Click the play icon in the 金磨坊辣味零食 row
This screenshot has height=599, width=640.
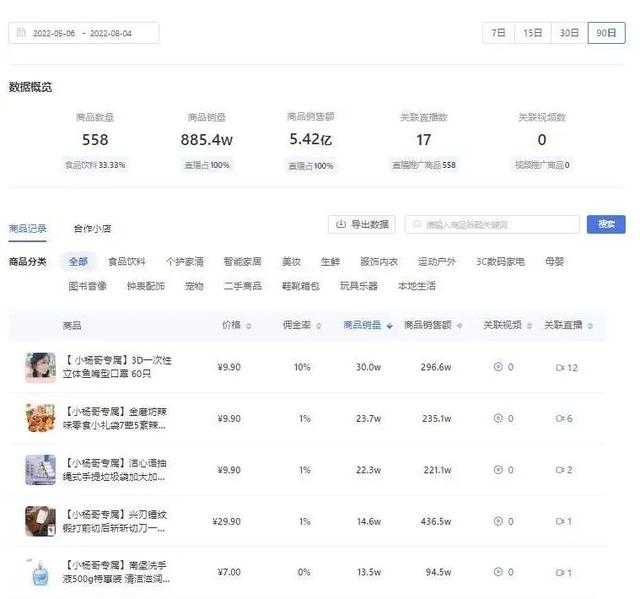[498, 418]
